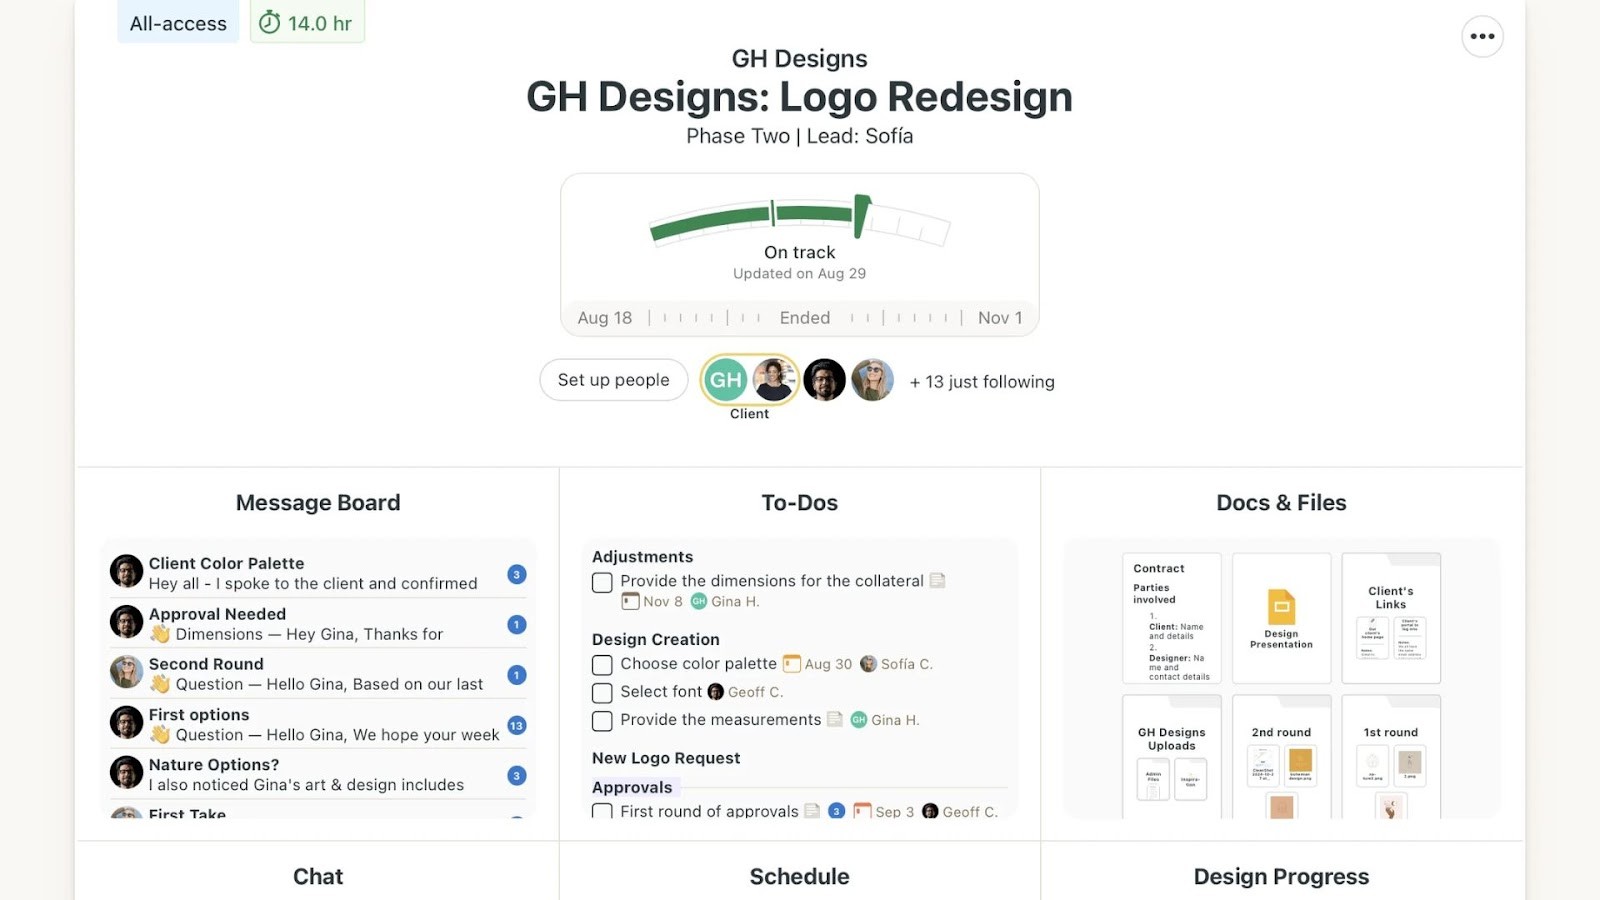Switch to the Chat tab
1600x900 pixels.
[317, 875]
